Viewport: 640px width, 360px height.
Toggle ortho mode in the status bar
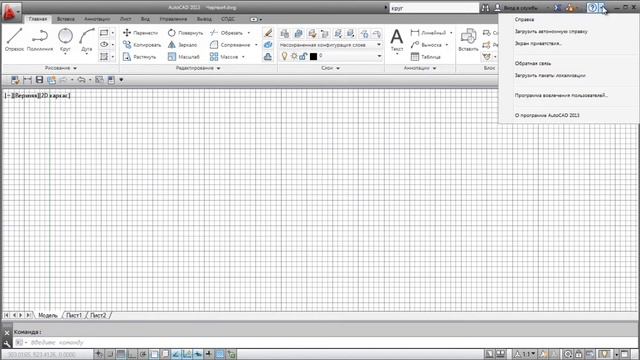tap(132, 354)
